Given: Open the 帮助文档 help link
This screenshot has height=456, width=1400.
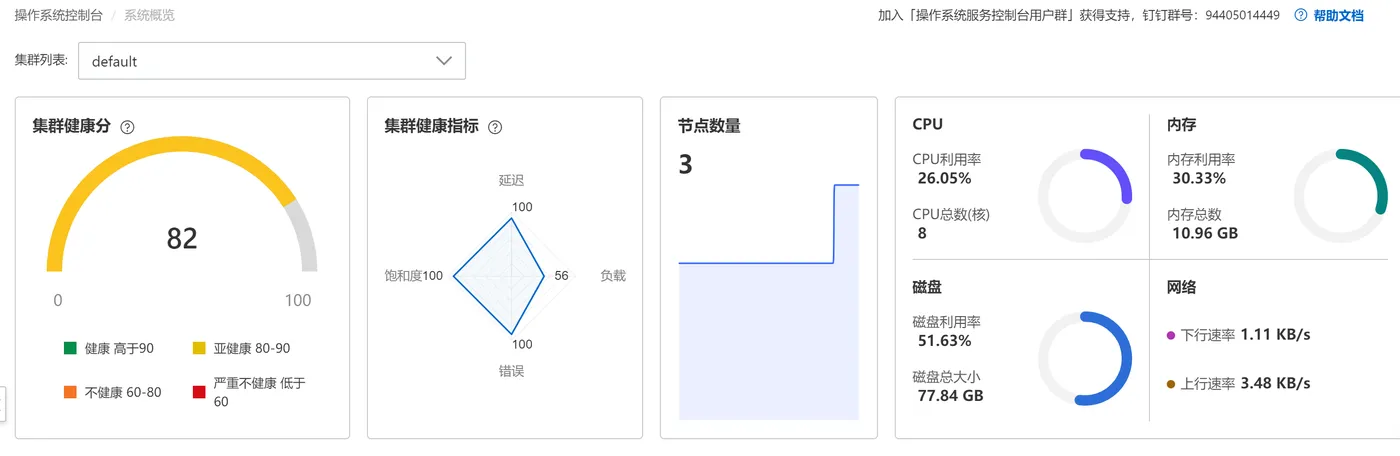Looking at the screenshot, I should click(1338, 15).
